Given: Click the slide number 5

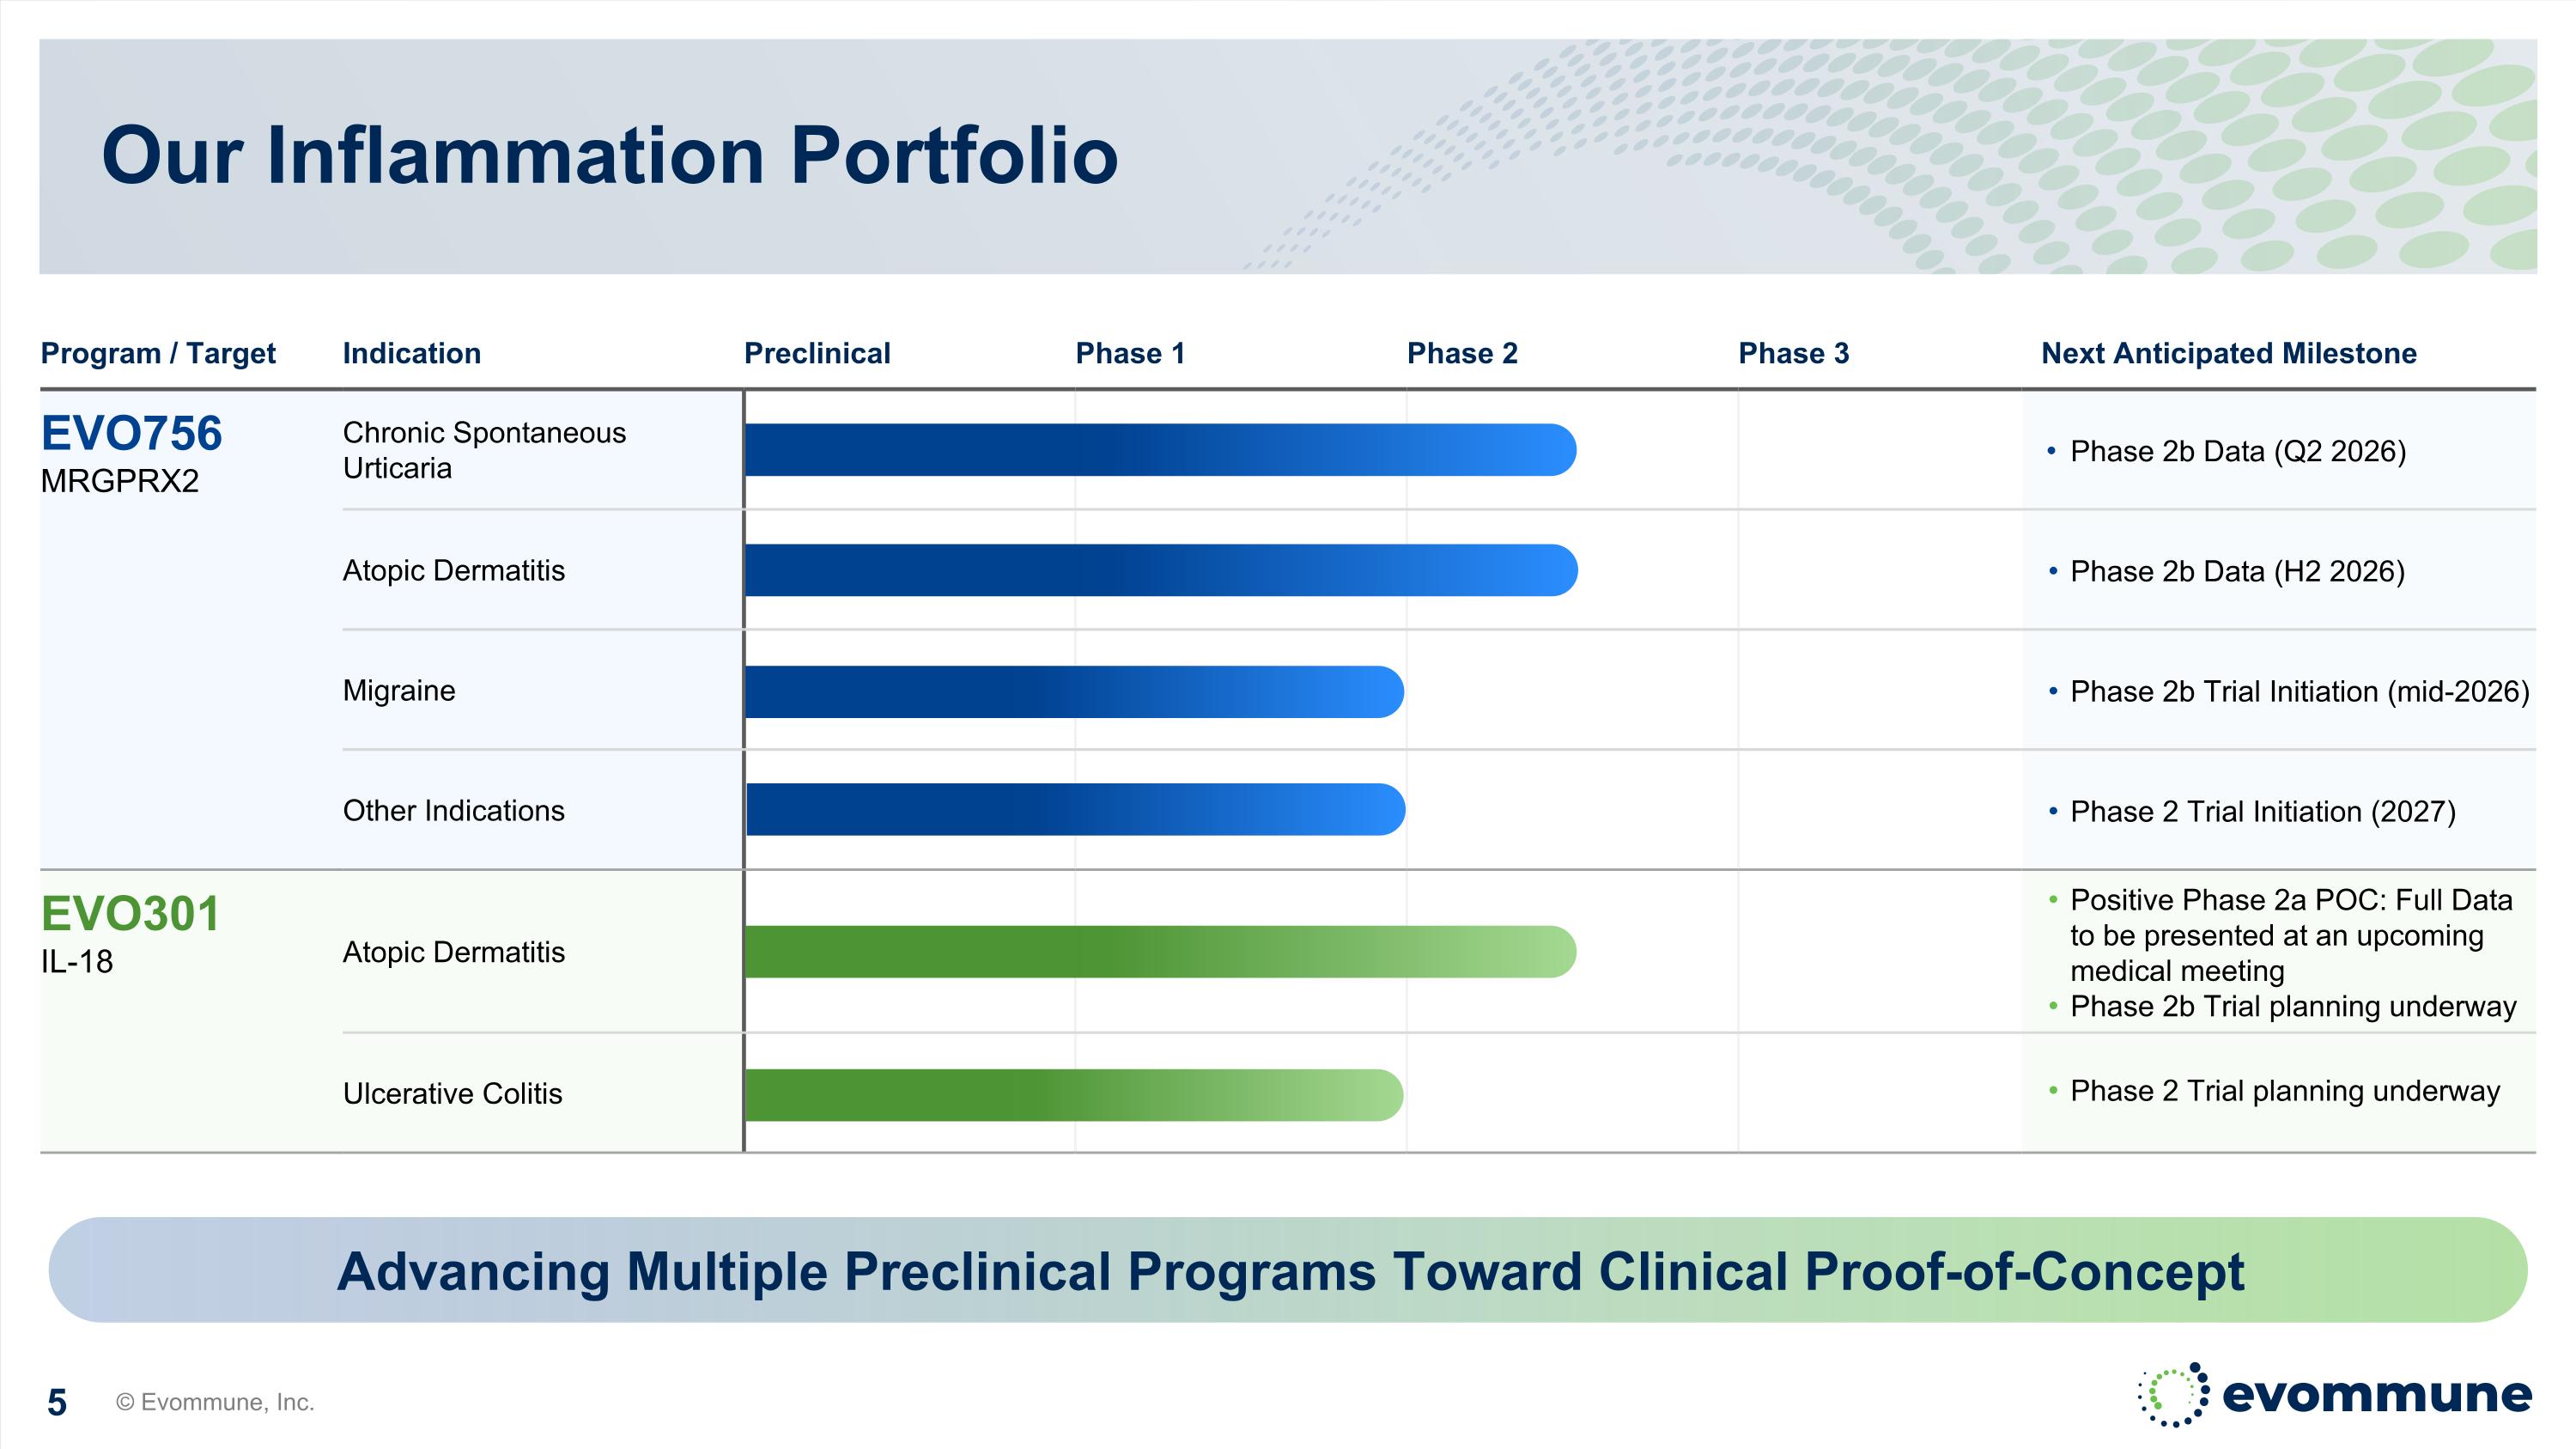Looking at the screenshot, I should pos(57,1402).
